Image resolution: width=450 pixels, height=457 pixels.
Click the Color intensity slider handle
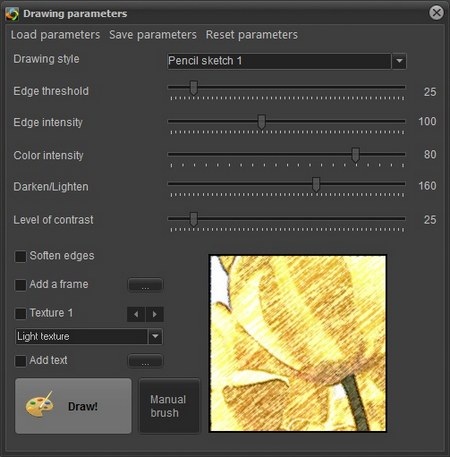pos(356,155)
